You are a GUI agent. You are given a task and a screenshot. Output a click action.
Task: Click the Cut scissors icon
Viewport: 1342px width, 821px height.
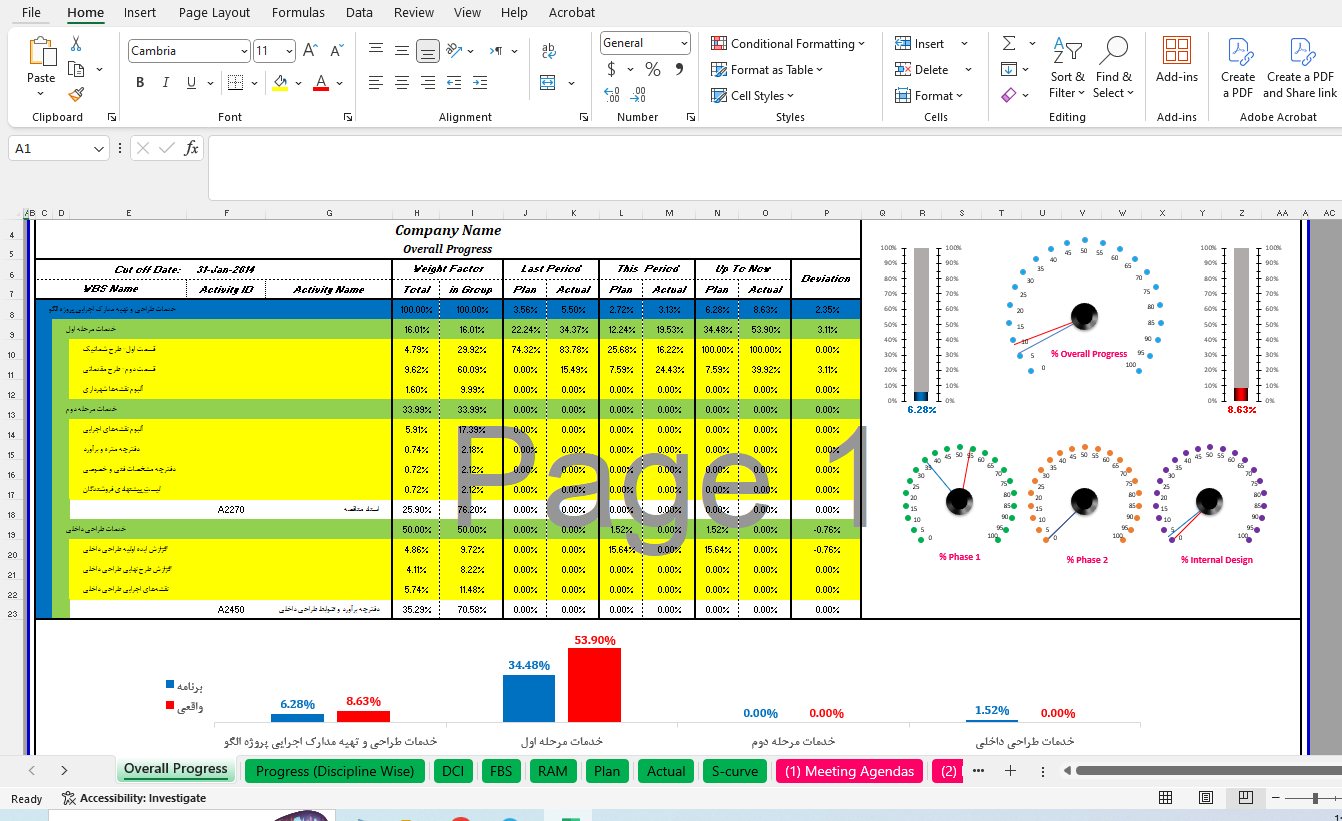pyautogui.click(x=76, y=44)
